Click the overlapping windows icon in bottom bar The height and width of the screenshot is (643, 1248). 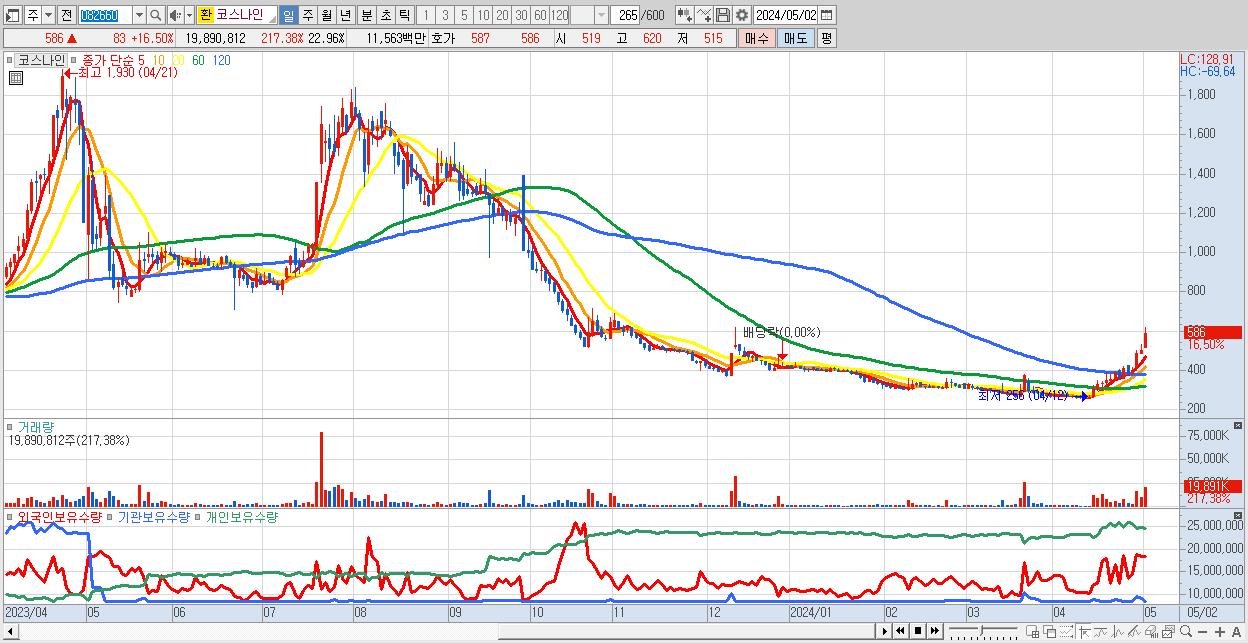click(1050, 632)
